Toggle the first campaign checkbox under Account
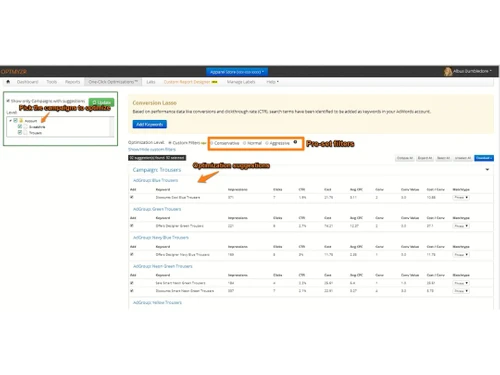The height and width of the screenshot is (375, 500). click(x=20, y=126)
